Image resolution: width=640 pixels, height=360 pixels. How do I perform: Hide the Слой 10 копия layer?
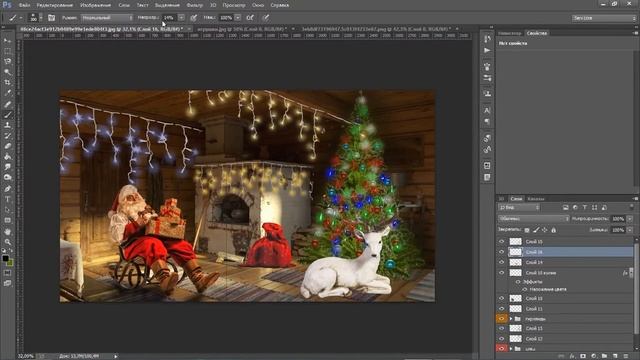click(502, 273)
